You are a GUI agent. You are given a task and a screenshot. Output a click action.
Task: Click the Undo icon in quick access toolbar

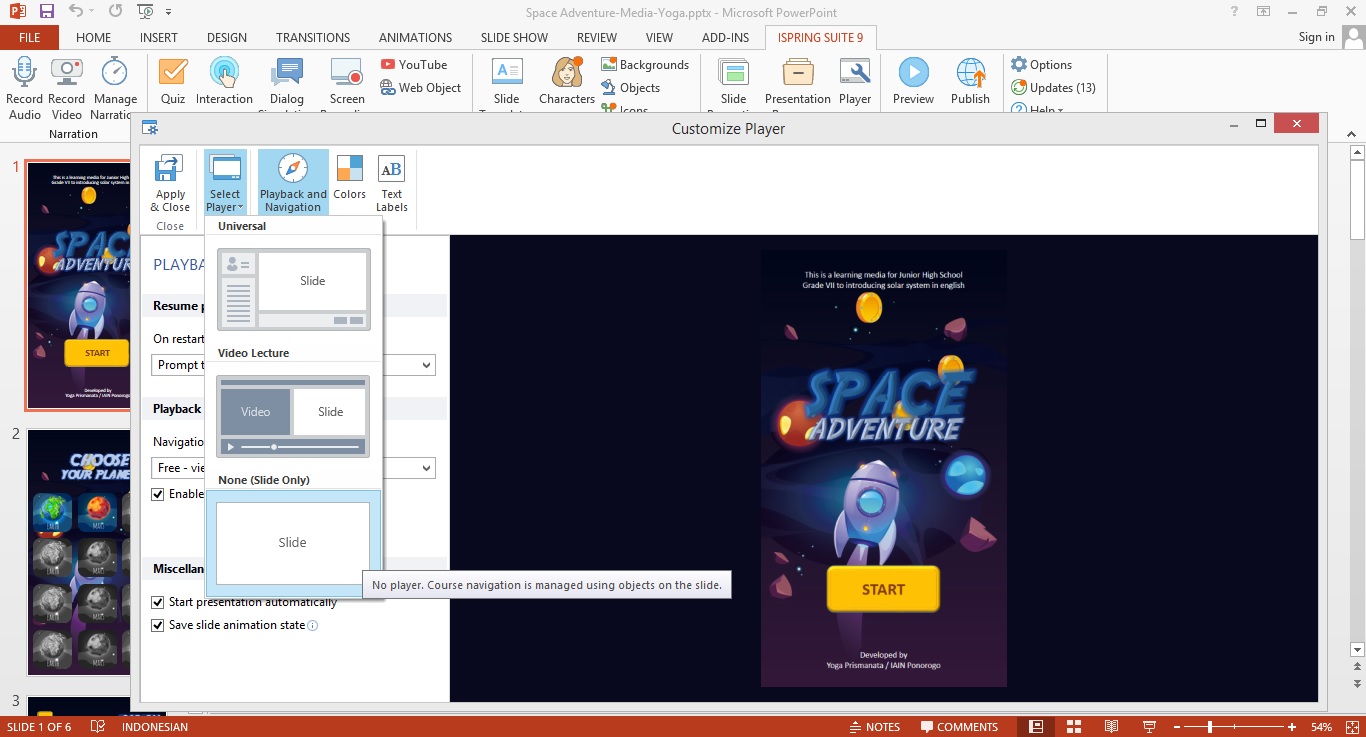point(77,12)
